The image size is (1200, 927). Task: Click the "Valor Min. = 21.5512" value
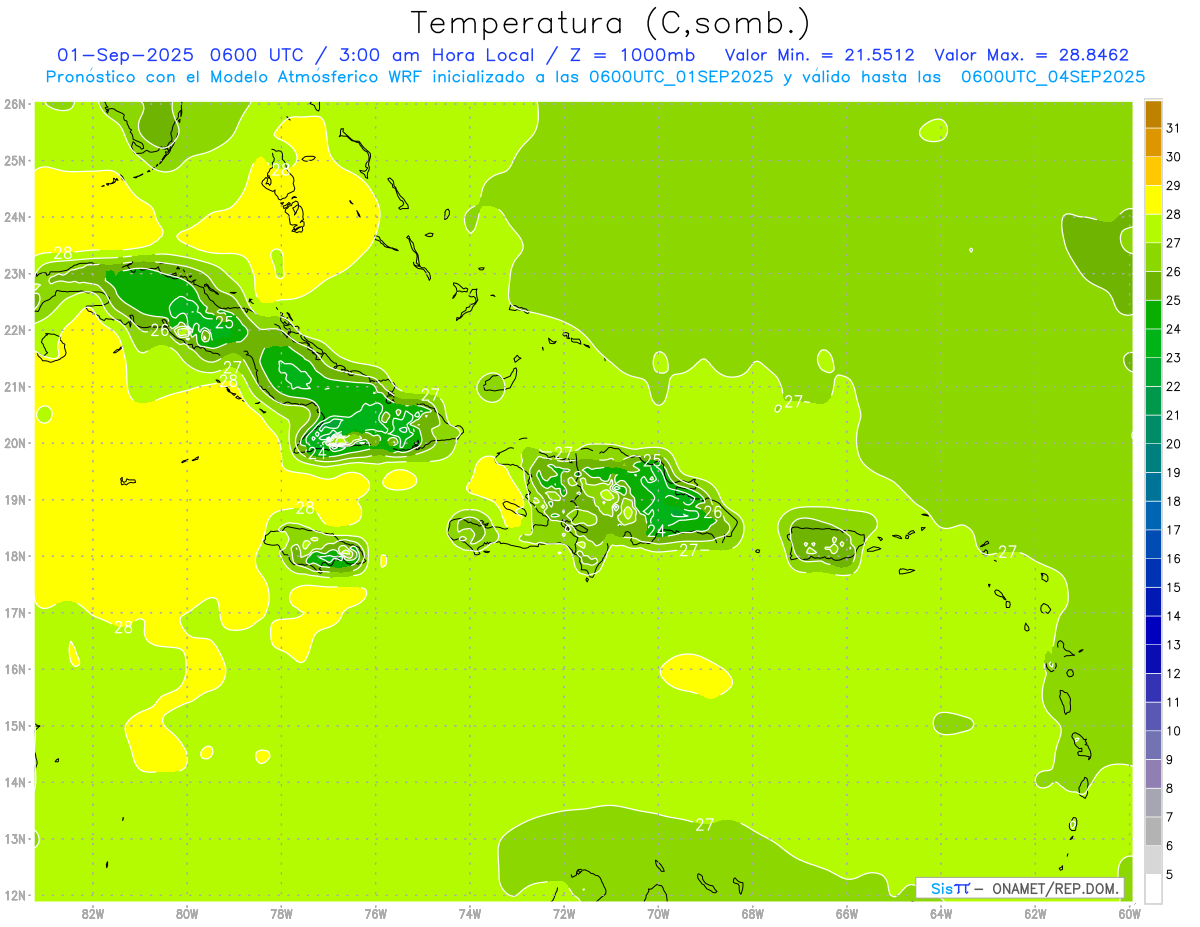tap(819, 55)
